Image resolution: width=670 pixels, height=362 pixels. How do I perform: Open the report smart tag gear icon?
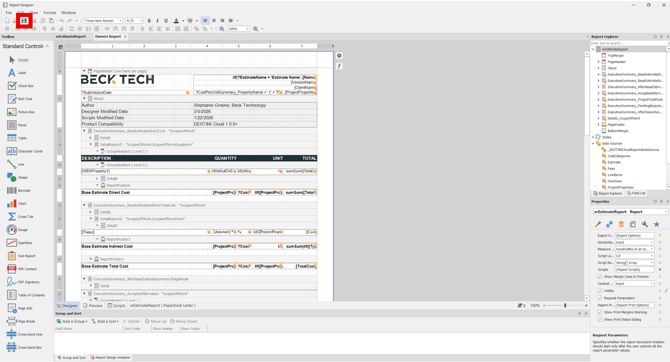(x=339, y=56)
